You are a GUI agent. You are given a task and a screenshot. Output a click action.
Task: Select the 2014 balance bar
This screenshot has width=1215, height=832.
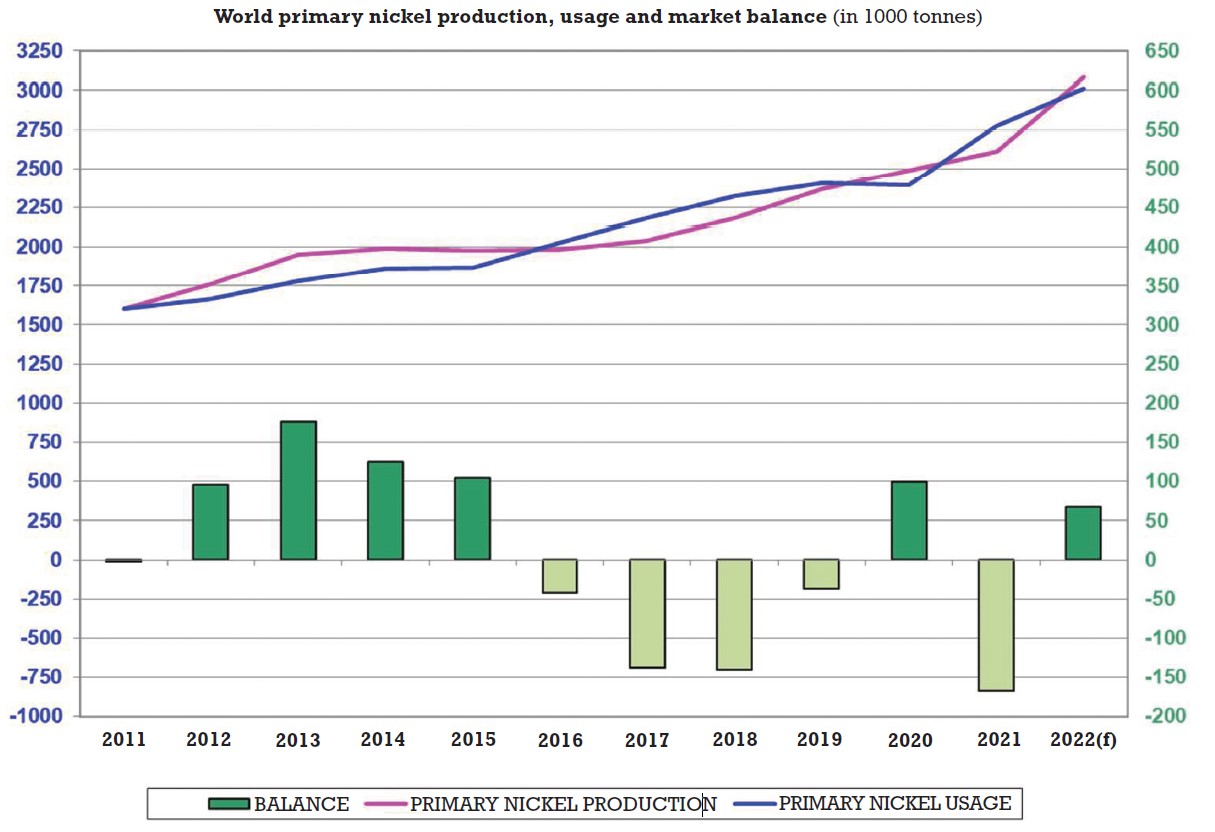(385, 511)
